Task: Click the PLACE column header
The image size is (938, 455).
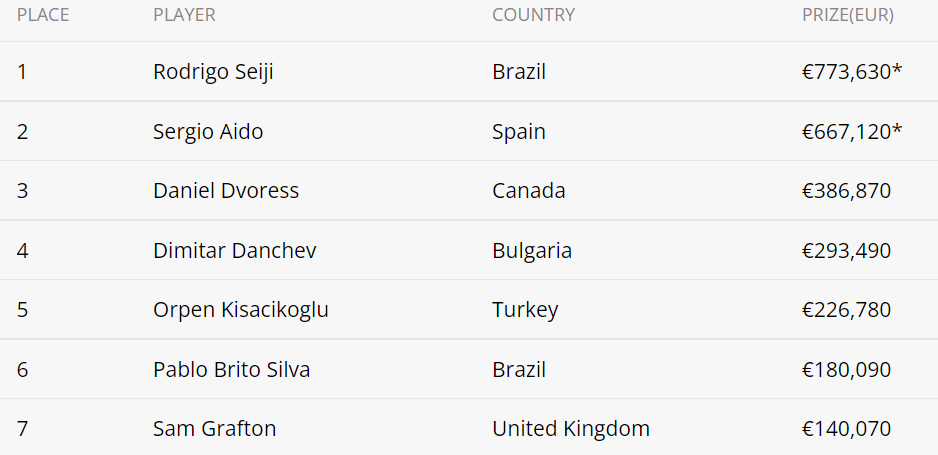Action: pos(43,15)
